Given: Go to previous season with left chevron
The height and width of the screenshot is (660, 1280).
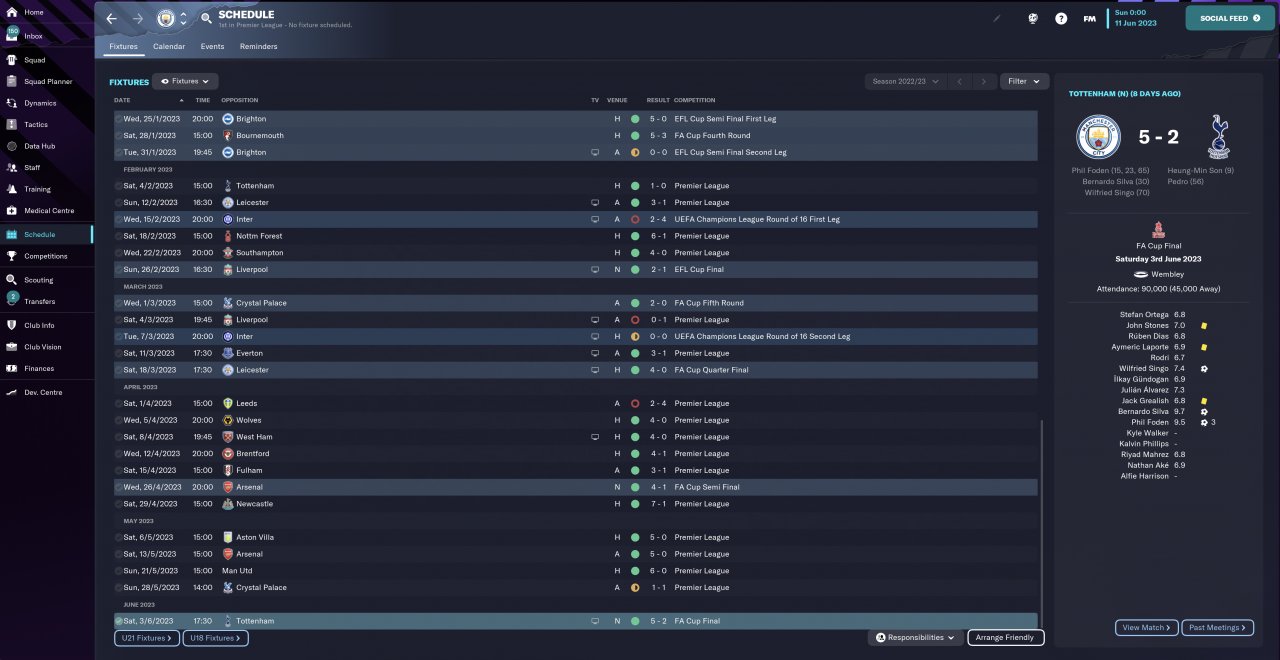Looking at the screenshot, I should [959, 81].
